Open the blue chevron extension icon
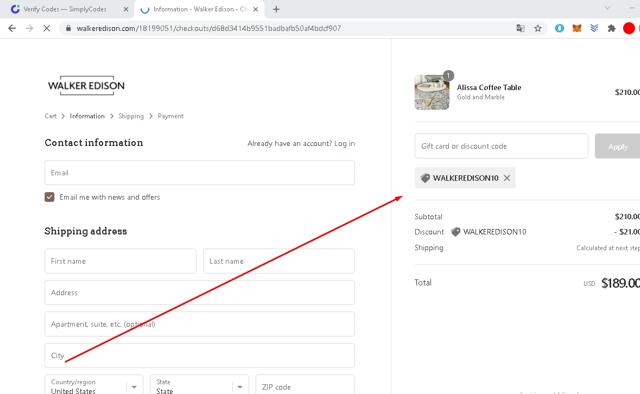The width and height of the screenshot is (640, 394). [x=594, y=28]
